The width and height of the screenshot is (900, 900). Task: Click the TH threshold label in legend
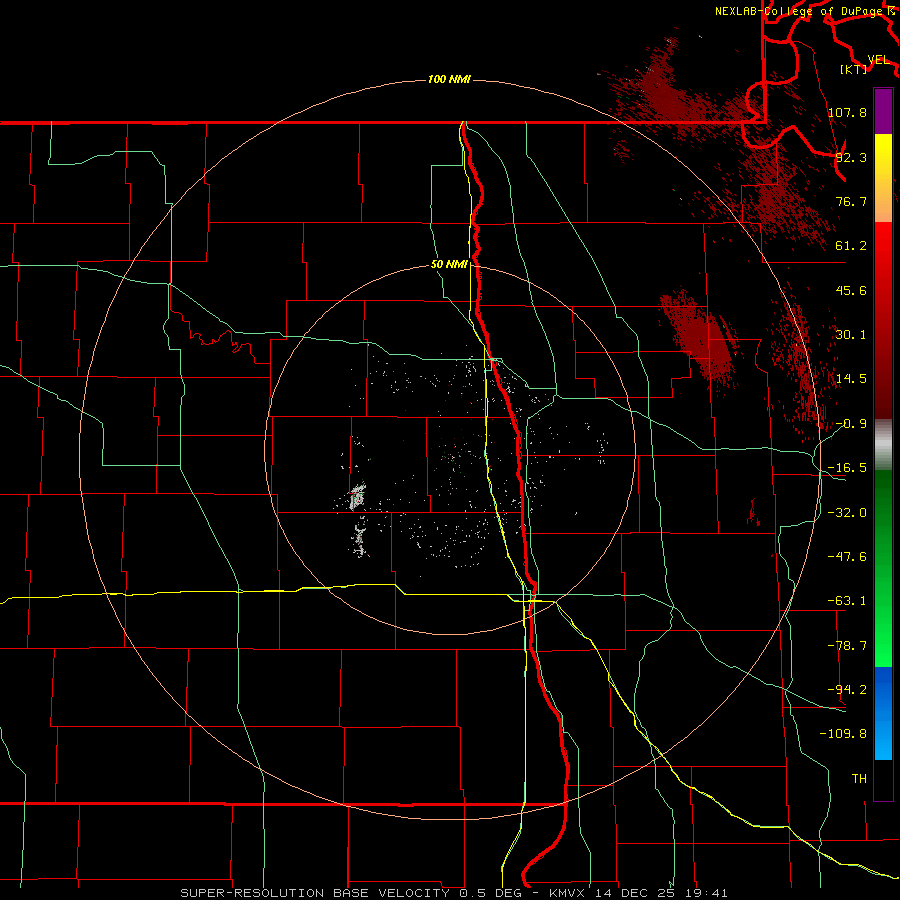859,779
